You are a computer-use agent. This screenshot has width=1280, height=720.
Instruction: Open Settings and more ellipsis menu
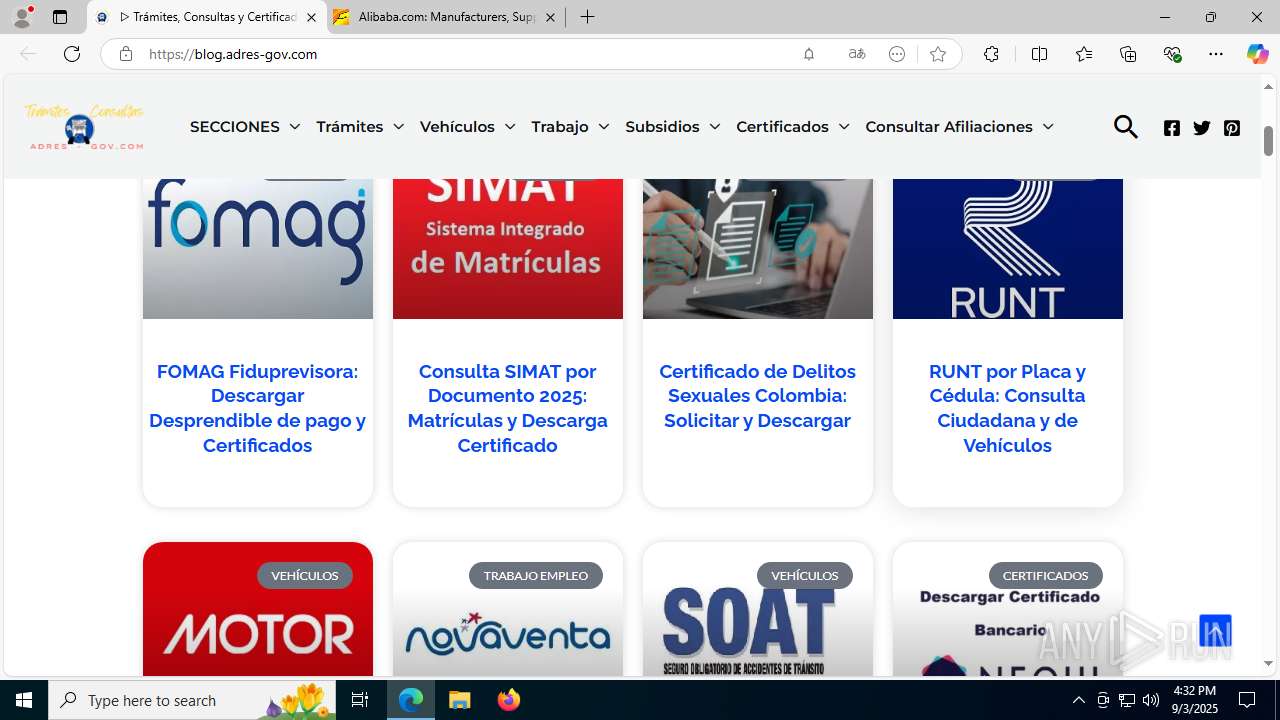(x=1216, y=54)
